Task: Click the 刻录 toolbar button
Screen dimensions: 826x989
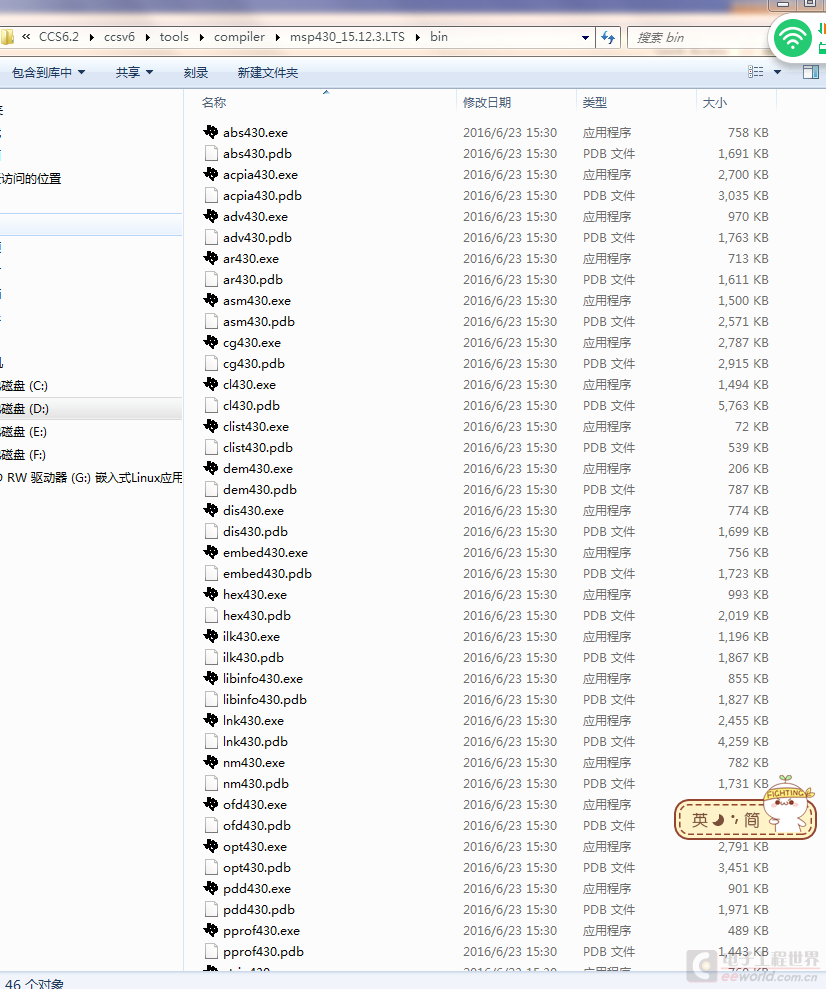Action: pos(195,73)
